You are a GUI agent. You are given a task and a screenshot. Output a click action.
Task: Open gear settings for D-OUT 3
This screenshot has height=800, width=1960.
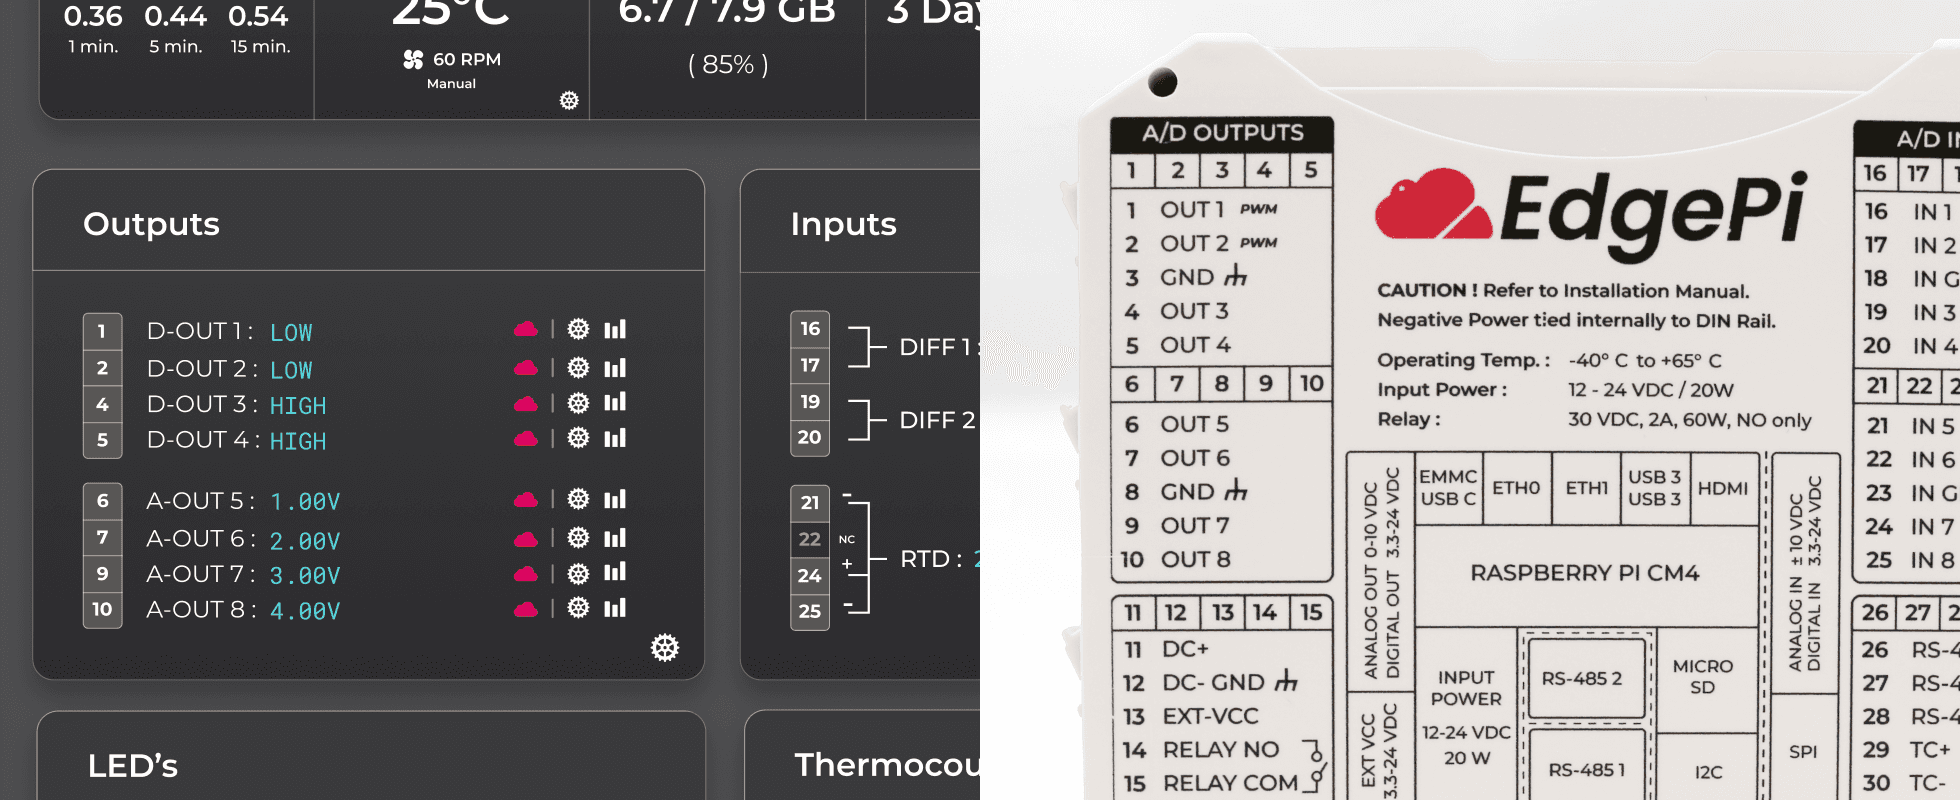tap(578, 403)
